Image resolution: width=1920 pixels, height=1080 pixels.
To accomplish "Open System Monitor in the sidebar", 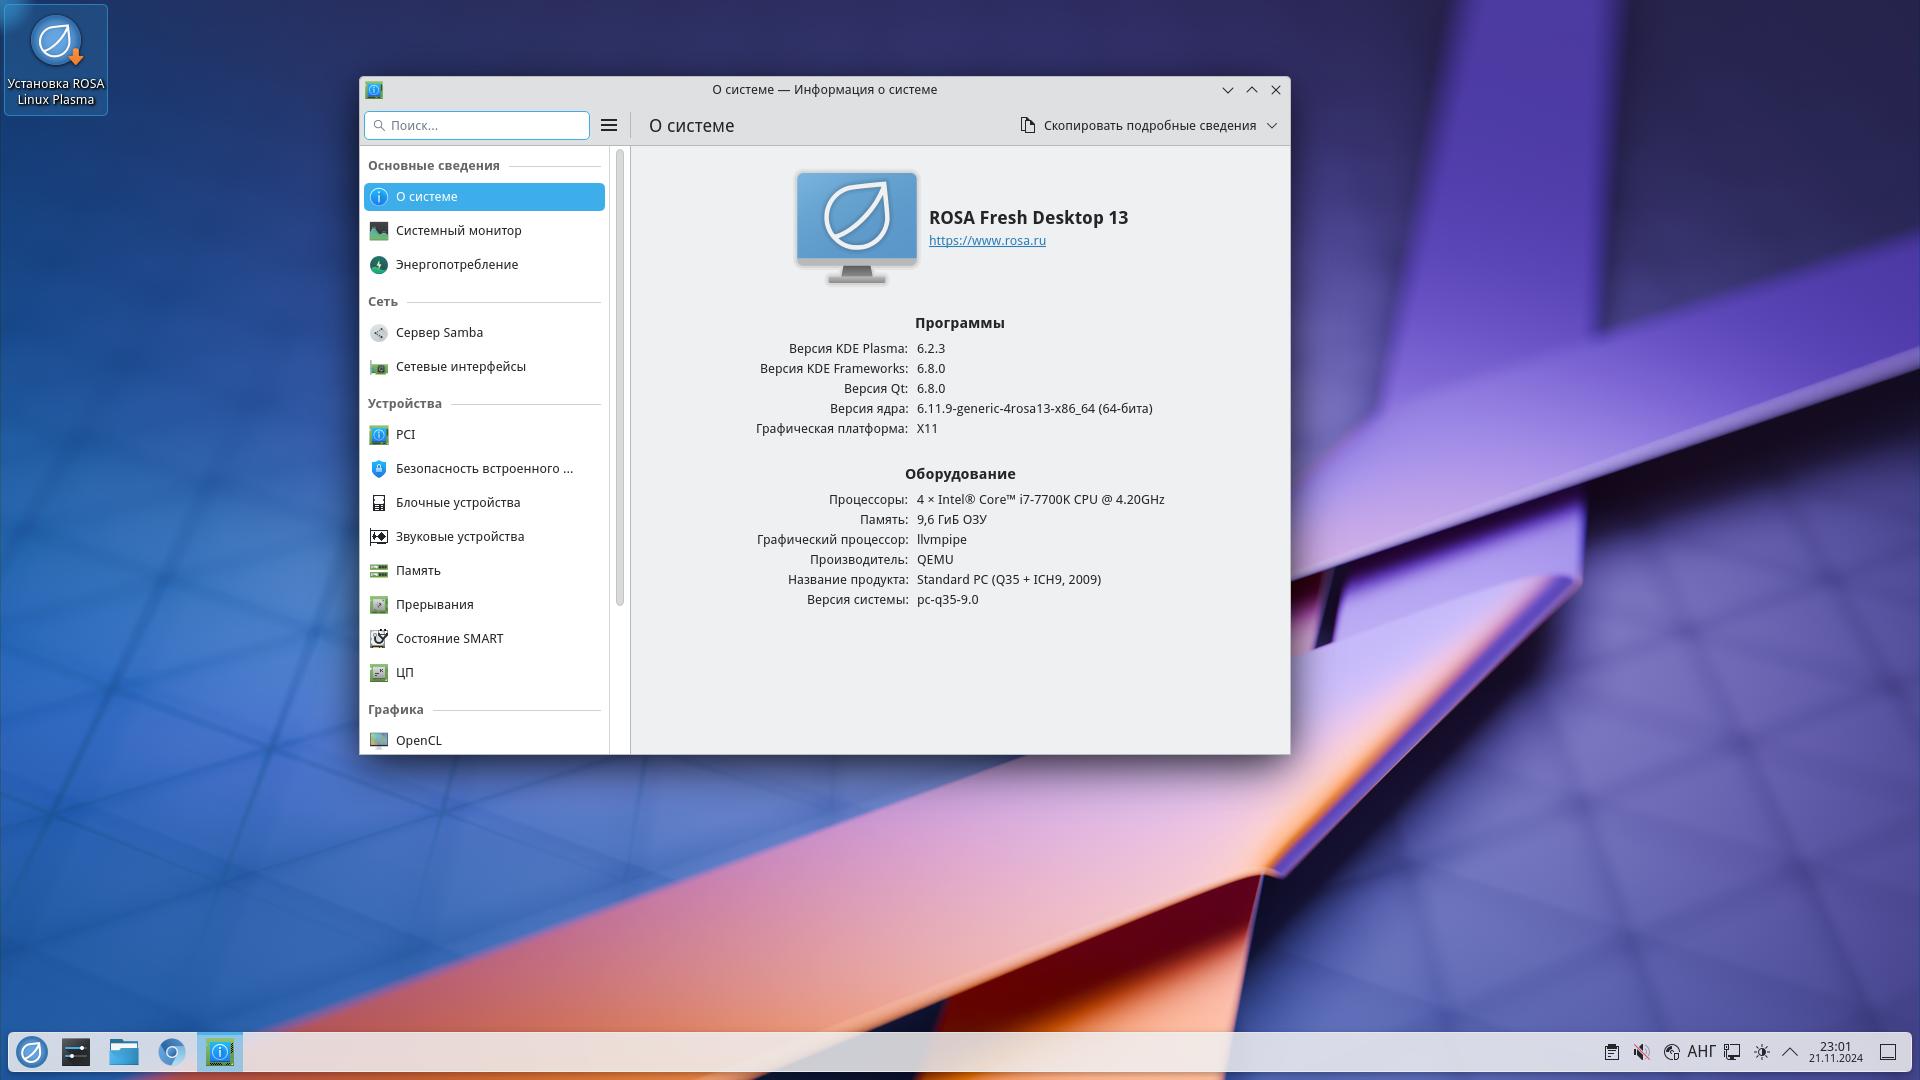I will [458, 231].
